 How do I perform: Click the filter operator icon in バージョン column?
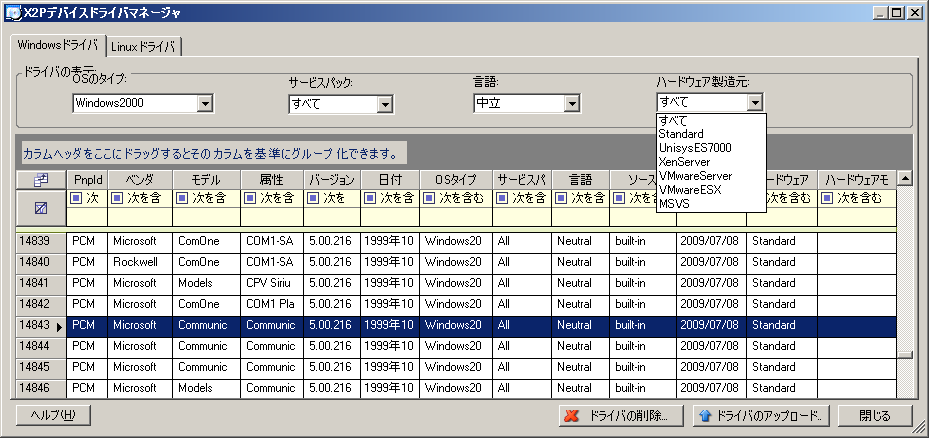312,199
